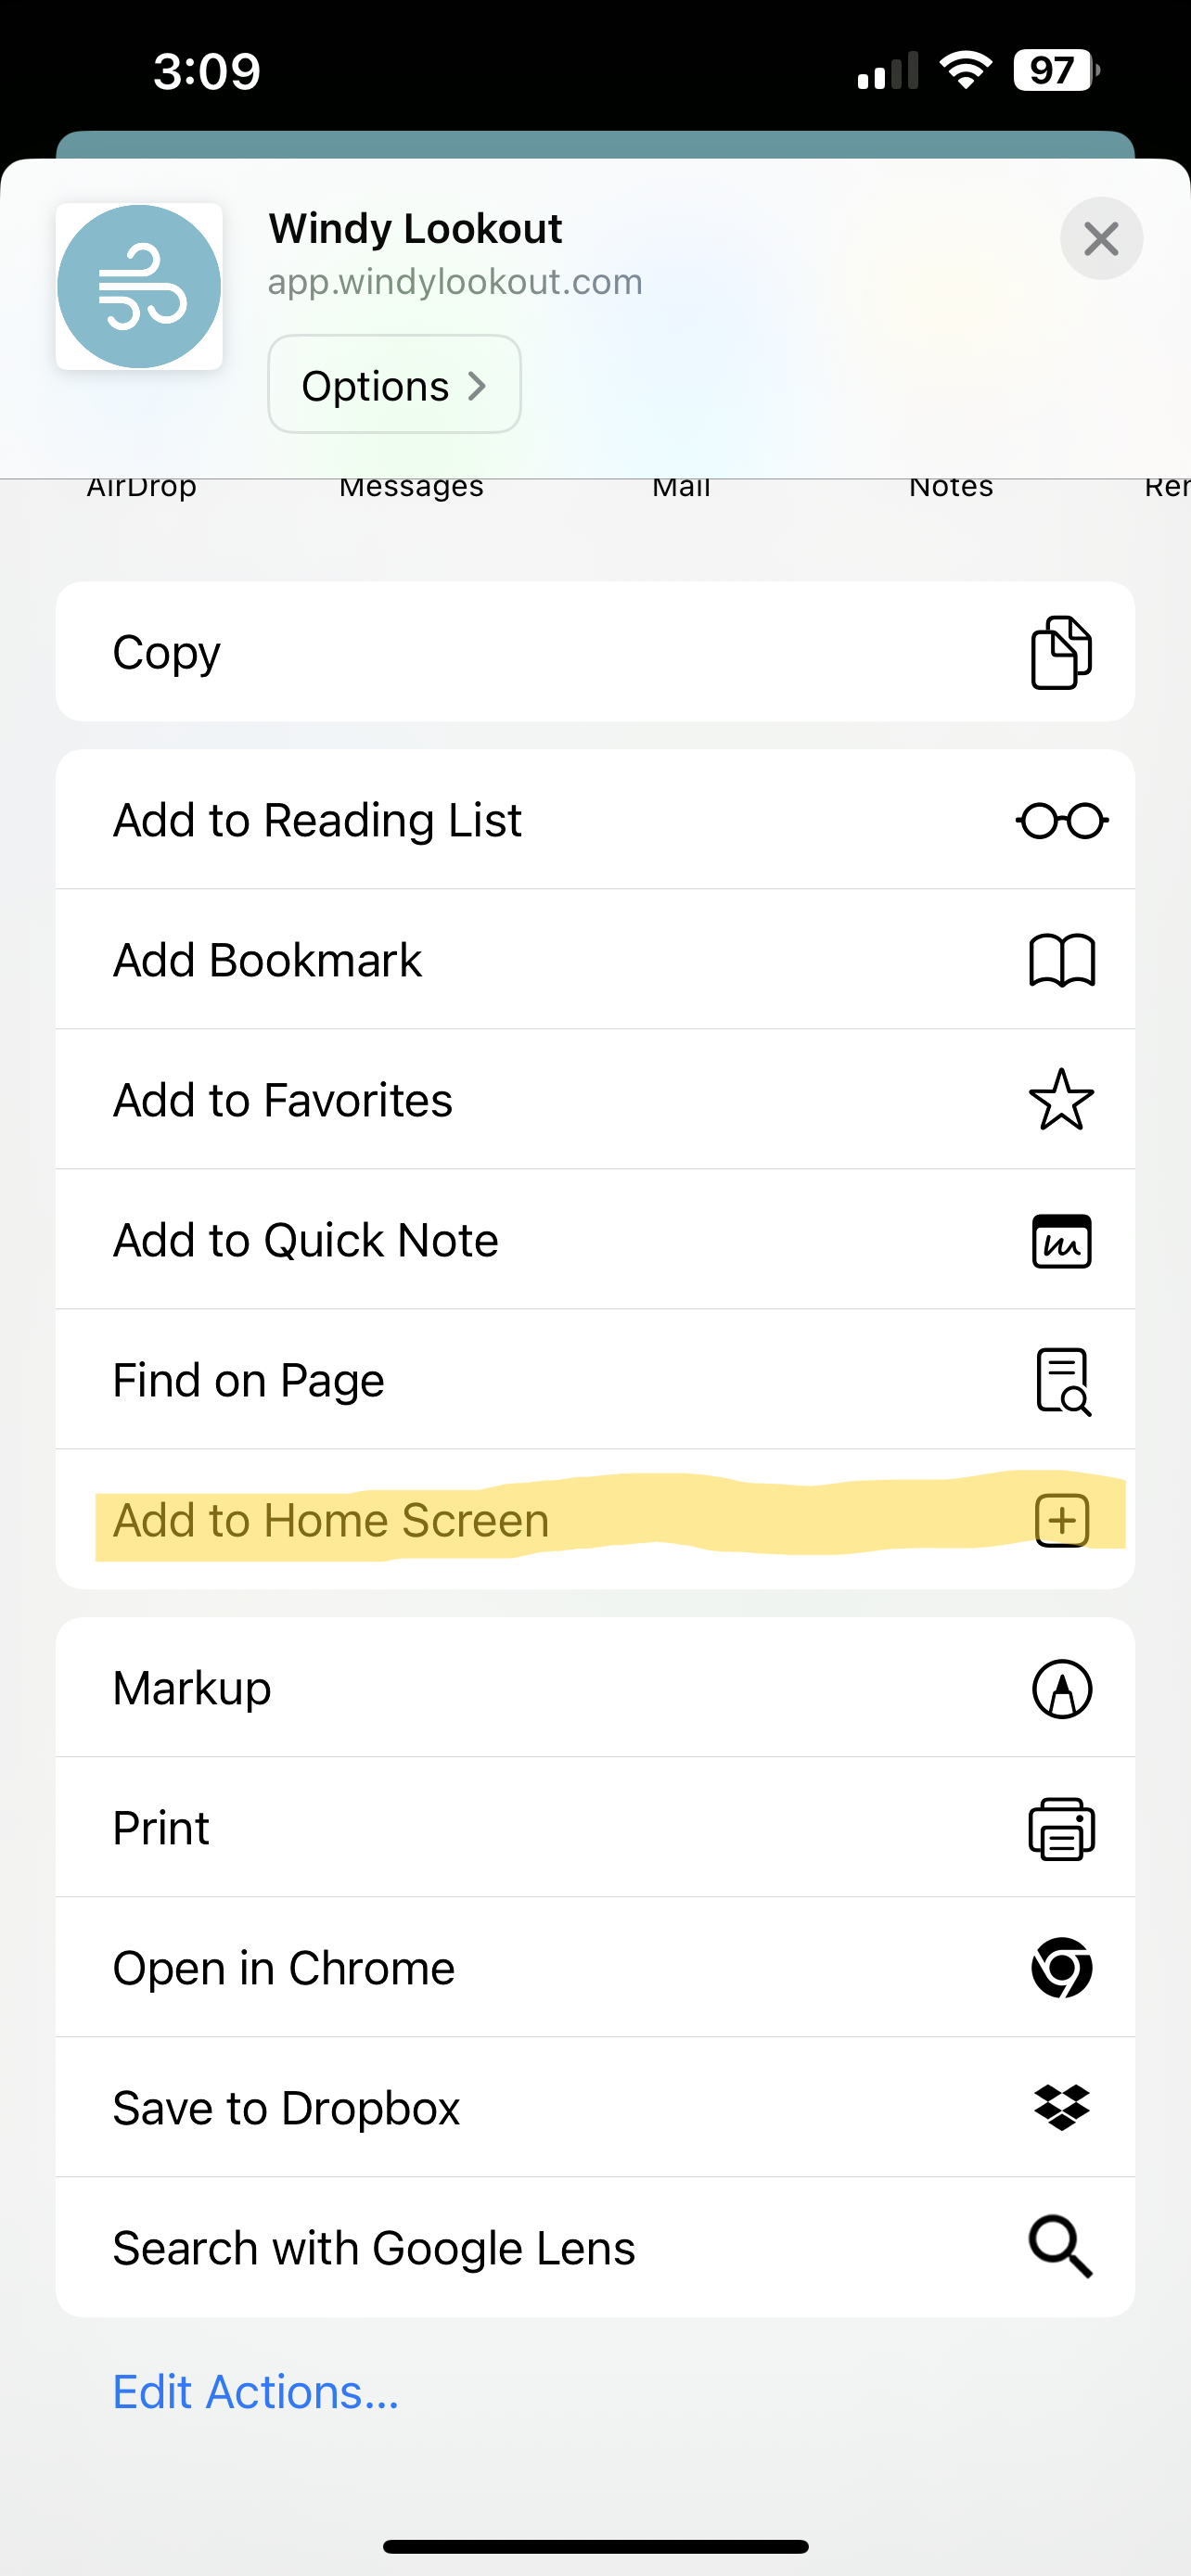
Task: Expand the Options chevron button
Action: [394, 385]
